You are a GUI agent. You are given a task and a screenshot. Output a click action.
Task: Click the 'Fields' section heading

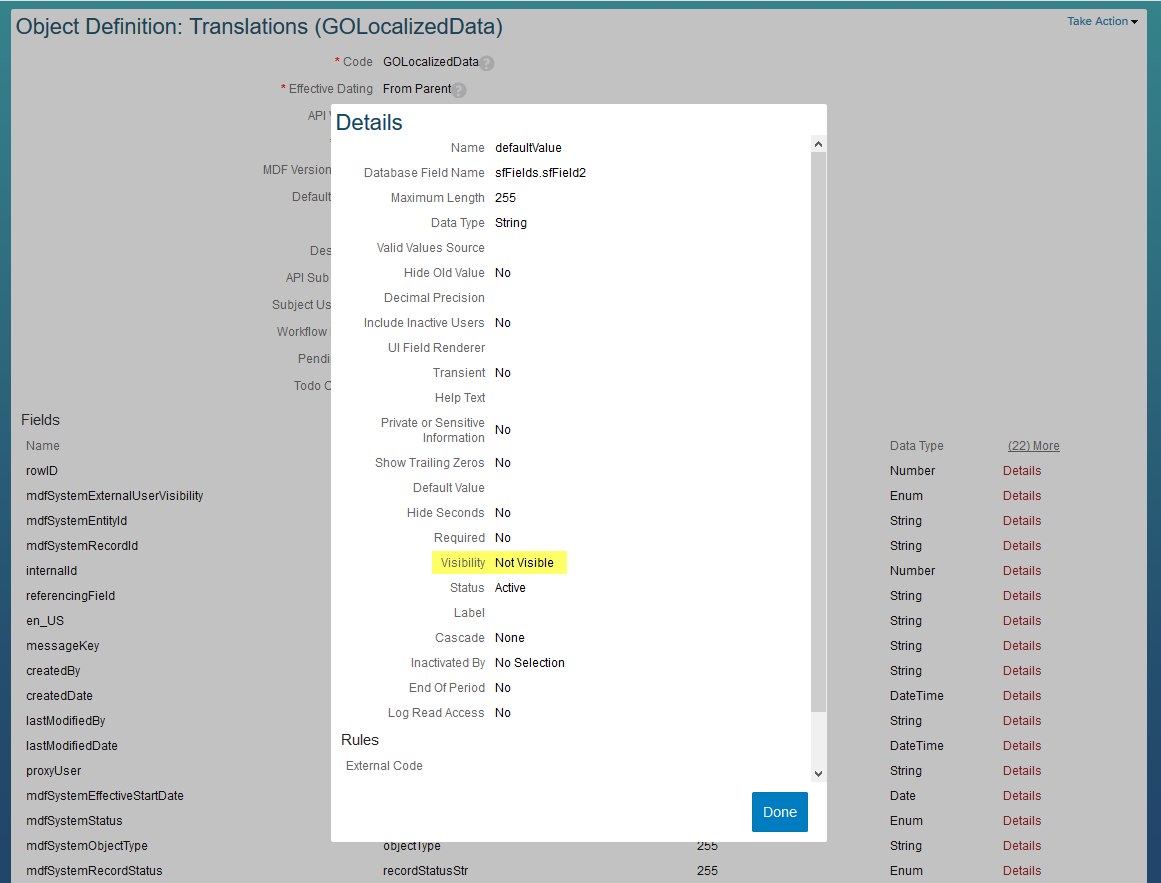pos(40,420)
